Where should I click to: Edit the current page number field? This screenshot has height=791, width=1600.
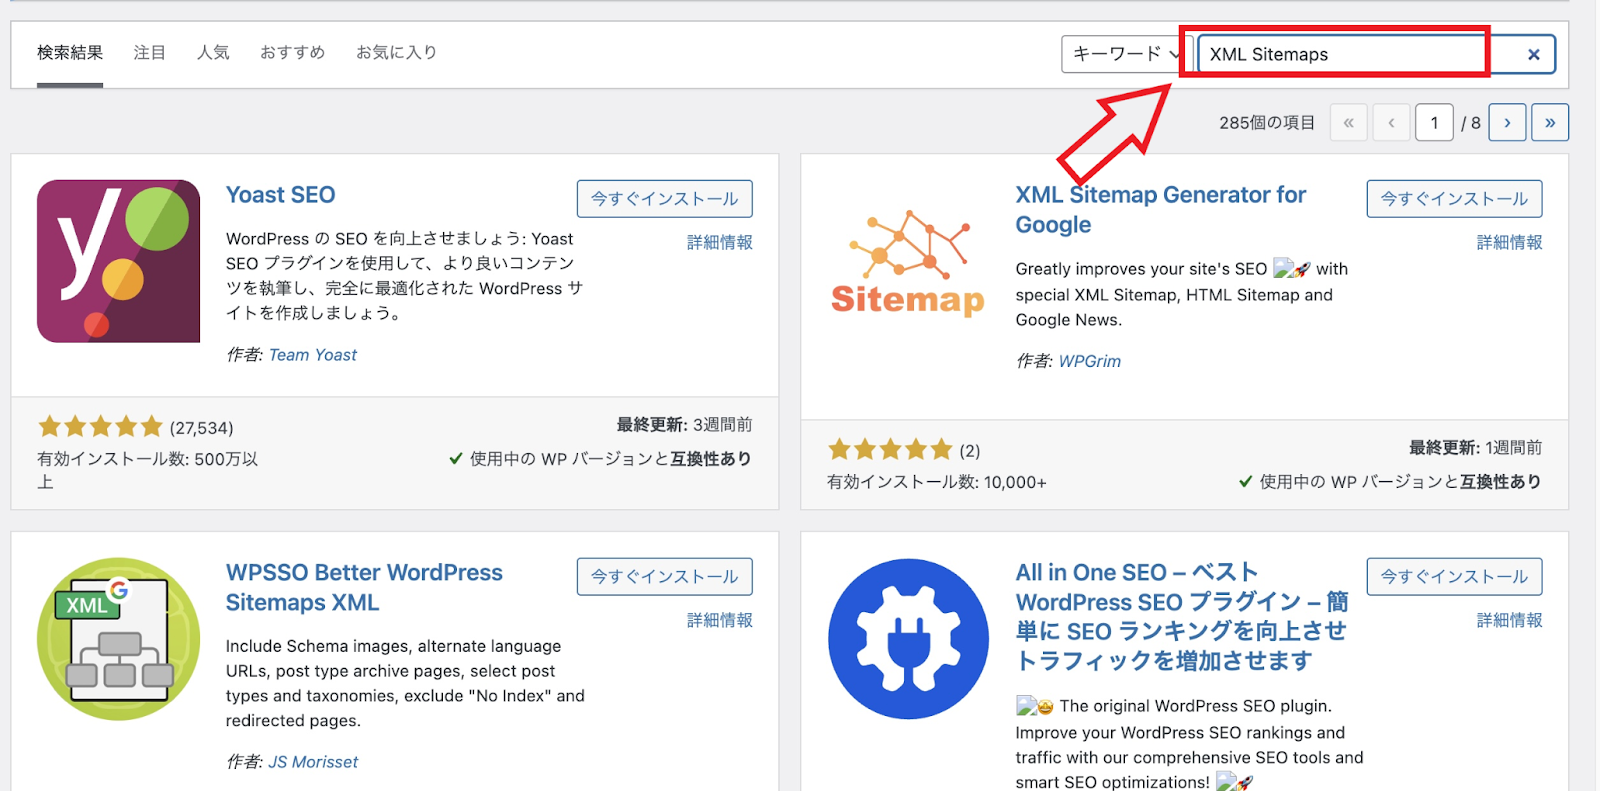(1434, 123)
